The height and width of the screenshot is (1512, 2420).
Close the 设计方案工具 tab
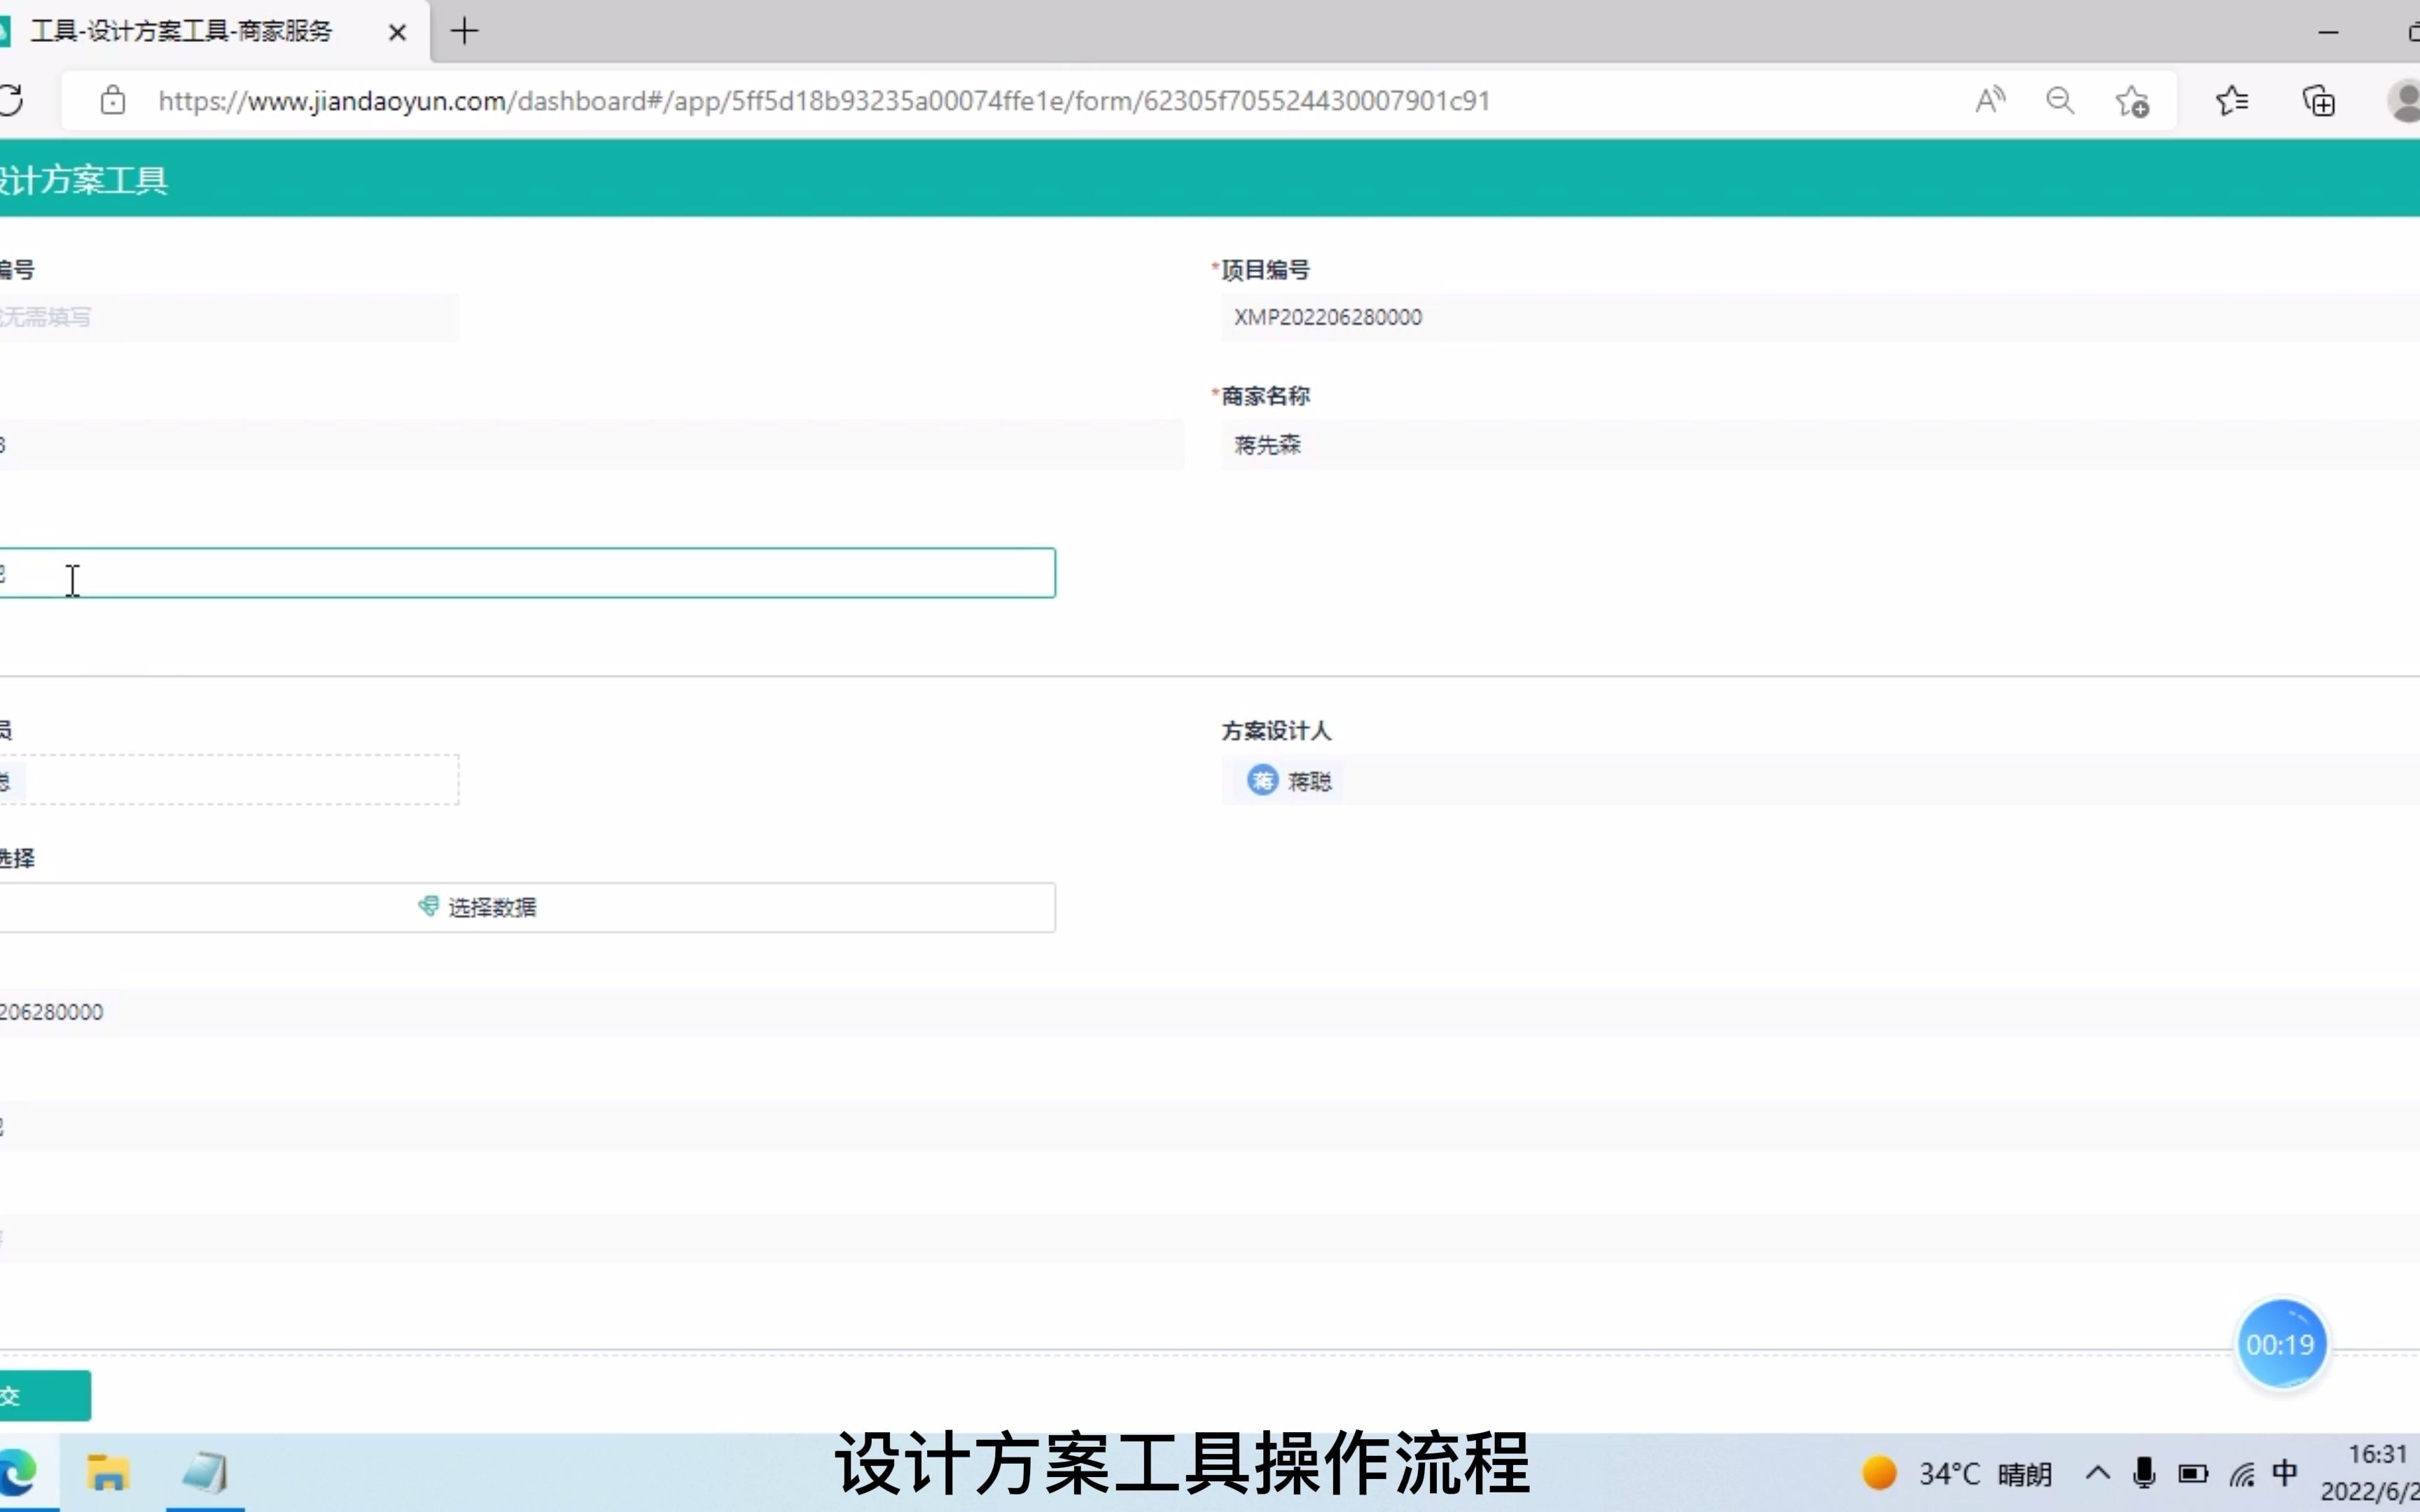(x=397, y=33)
